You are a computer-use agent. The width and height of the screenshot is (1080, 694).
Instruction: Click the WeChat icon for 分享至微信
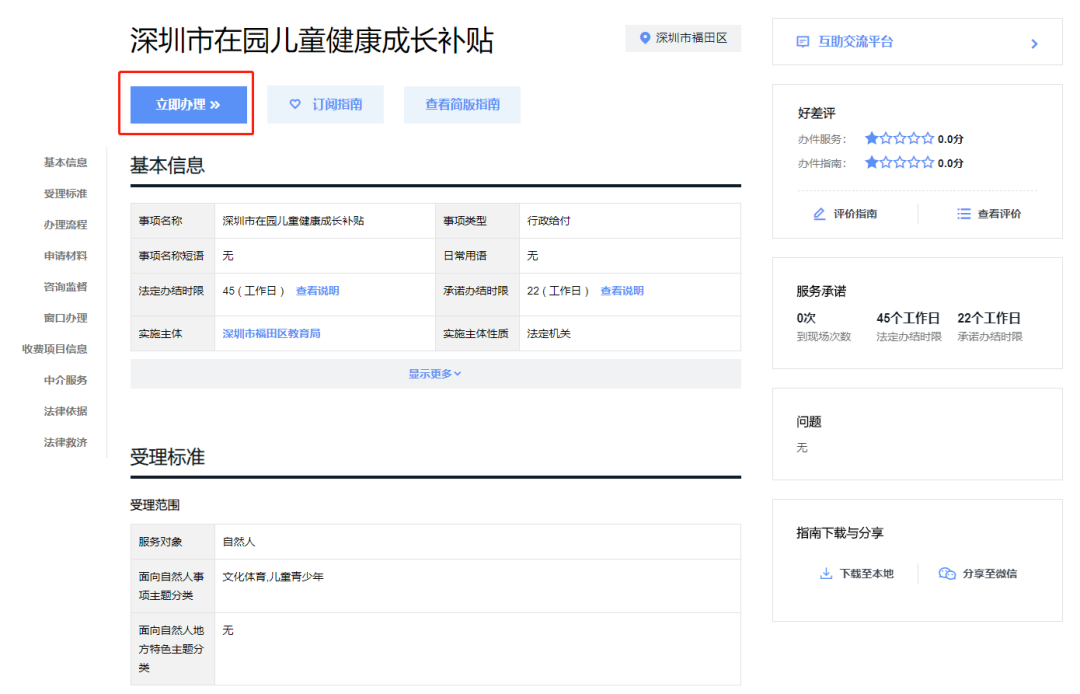(947, 574)
